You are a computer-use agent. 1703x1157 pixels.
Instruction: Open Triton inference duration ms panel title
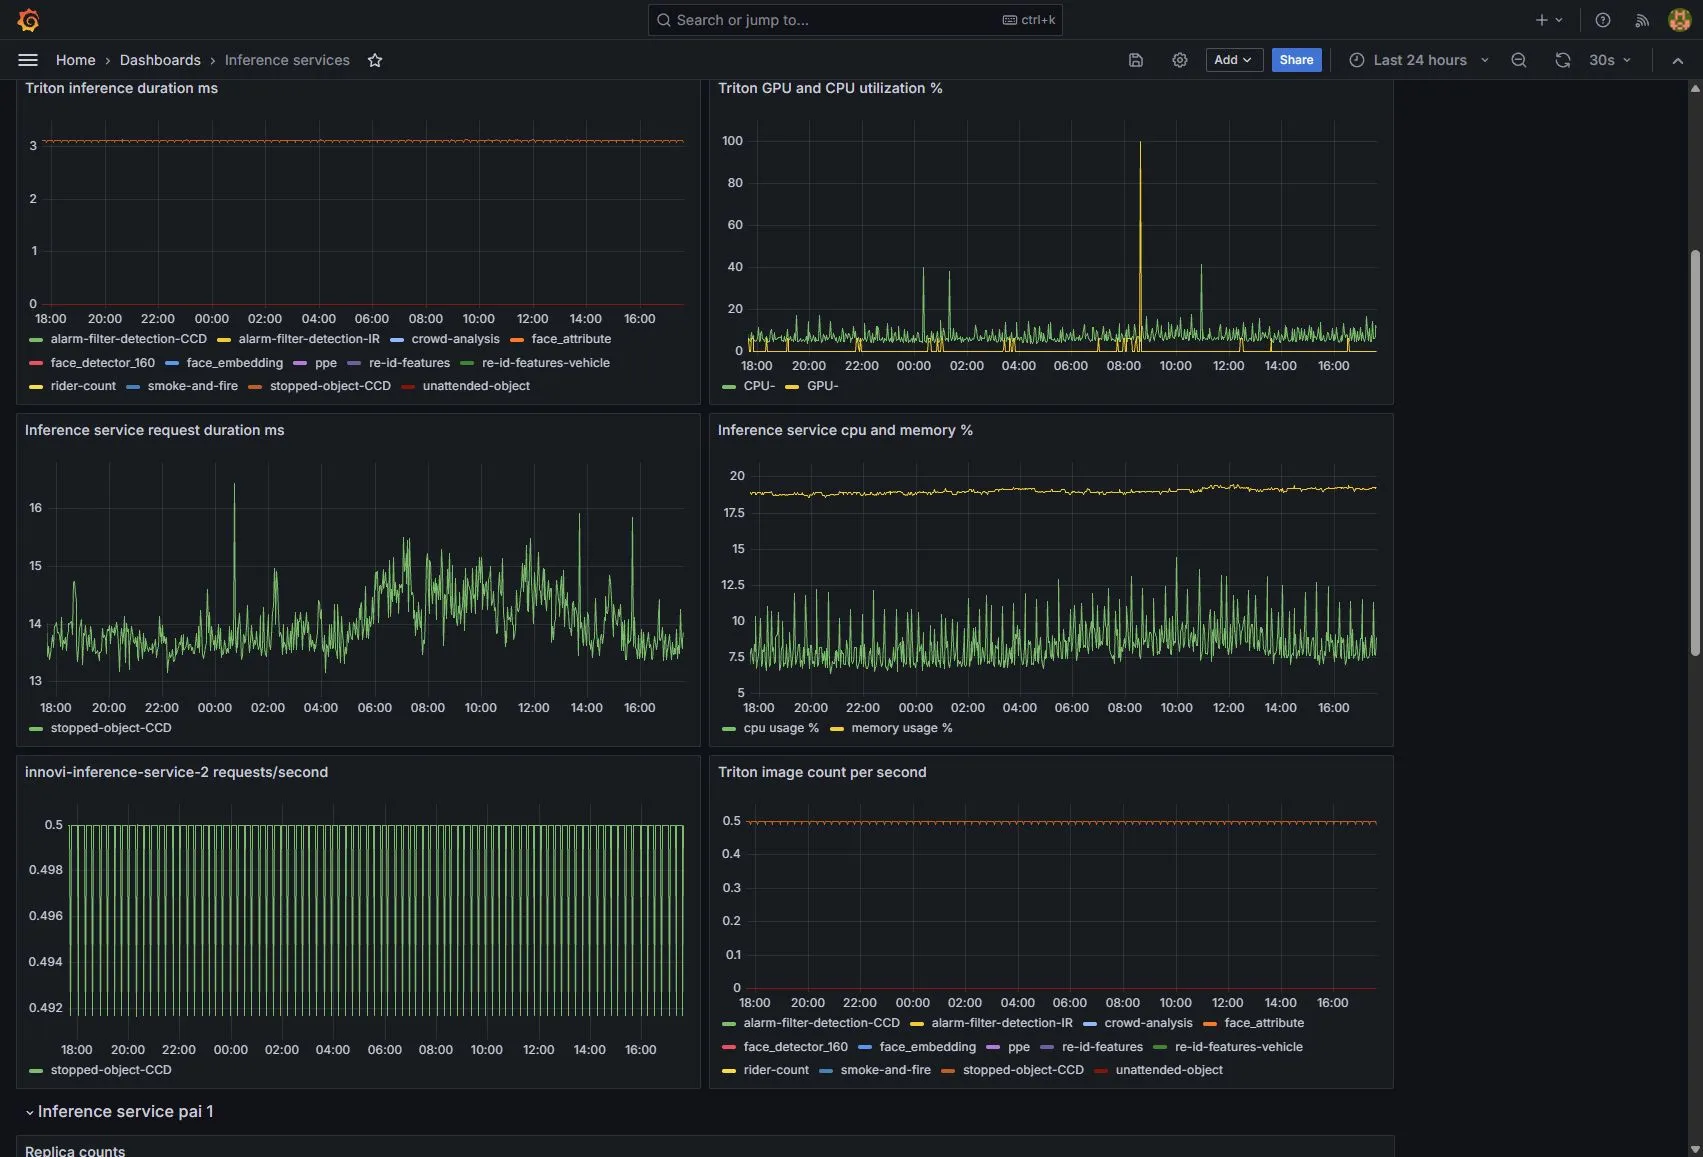(x=121, y=88)
